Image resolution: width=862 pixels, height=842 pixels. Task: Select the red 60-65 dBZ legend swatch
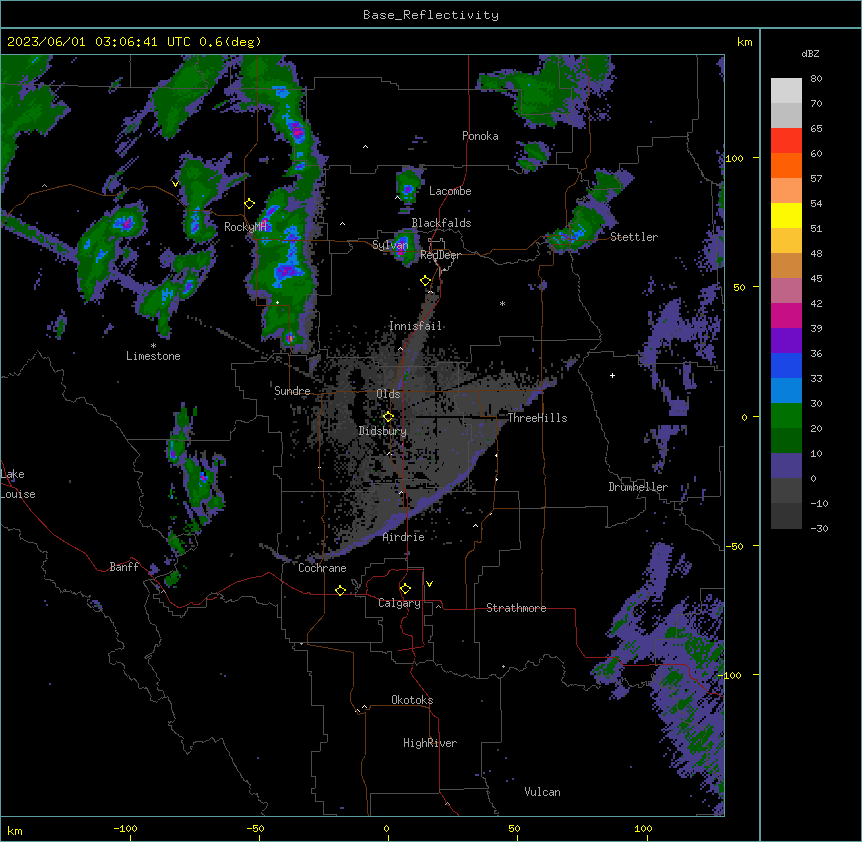[x=786, y=141]
